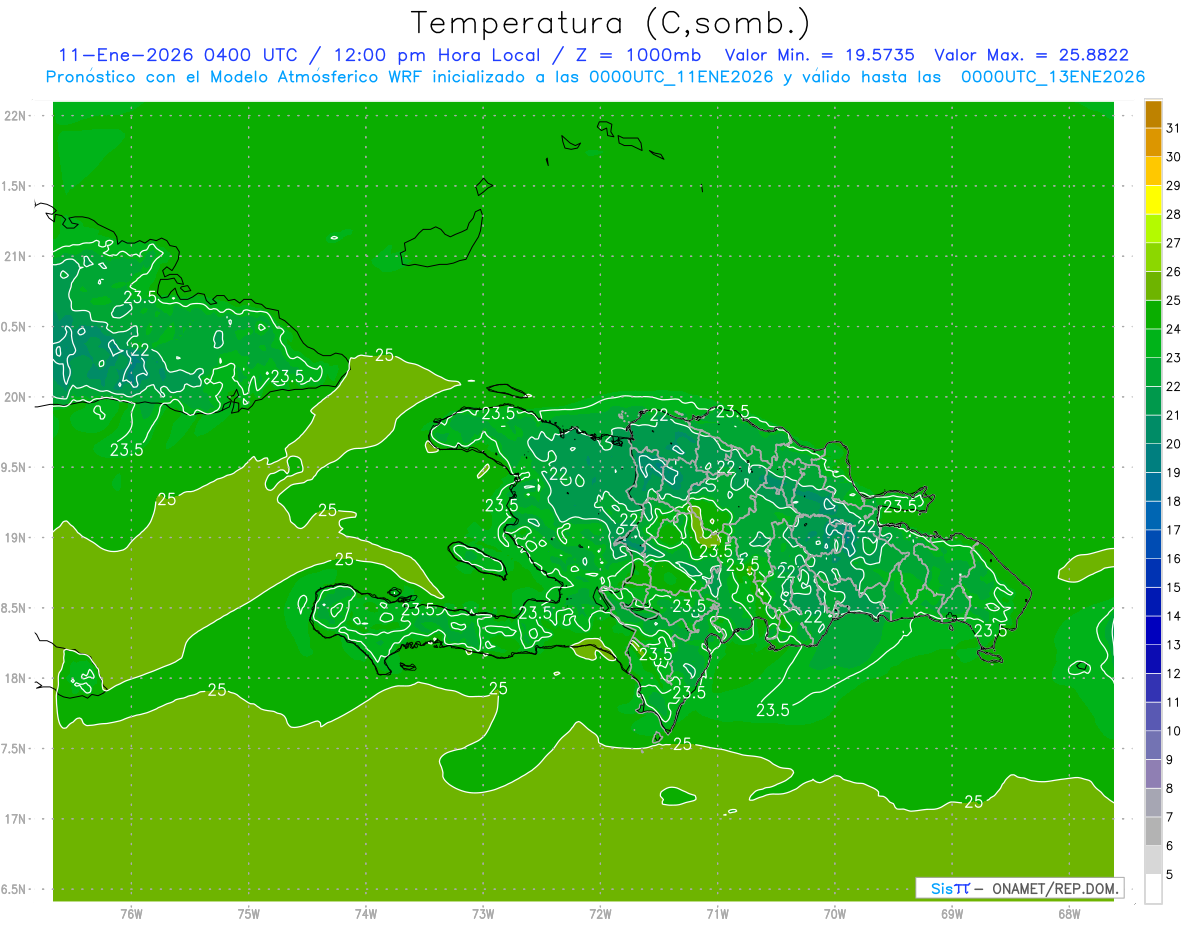Click the '17N' latitude axis label

click(x=16, y=819)
